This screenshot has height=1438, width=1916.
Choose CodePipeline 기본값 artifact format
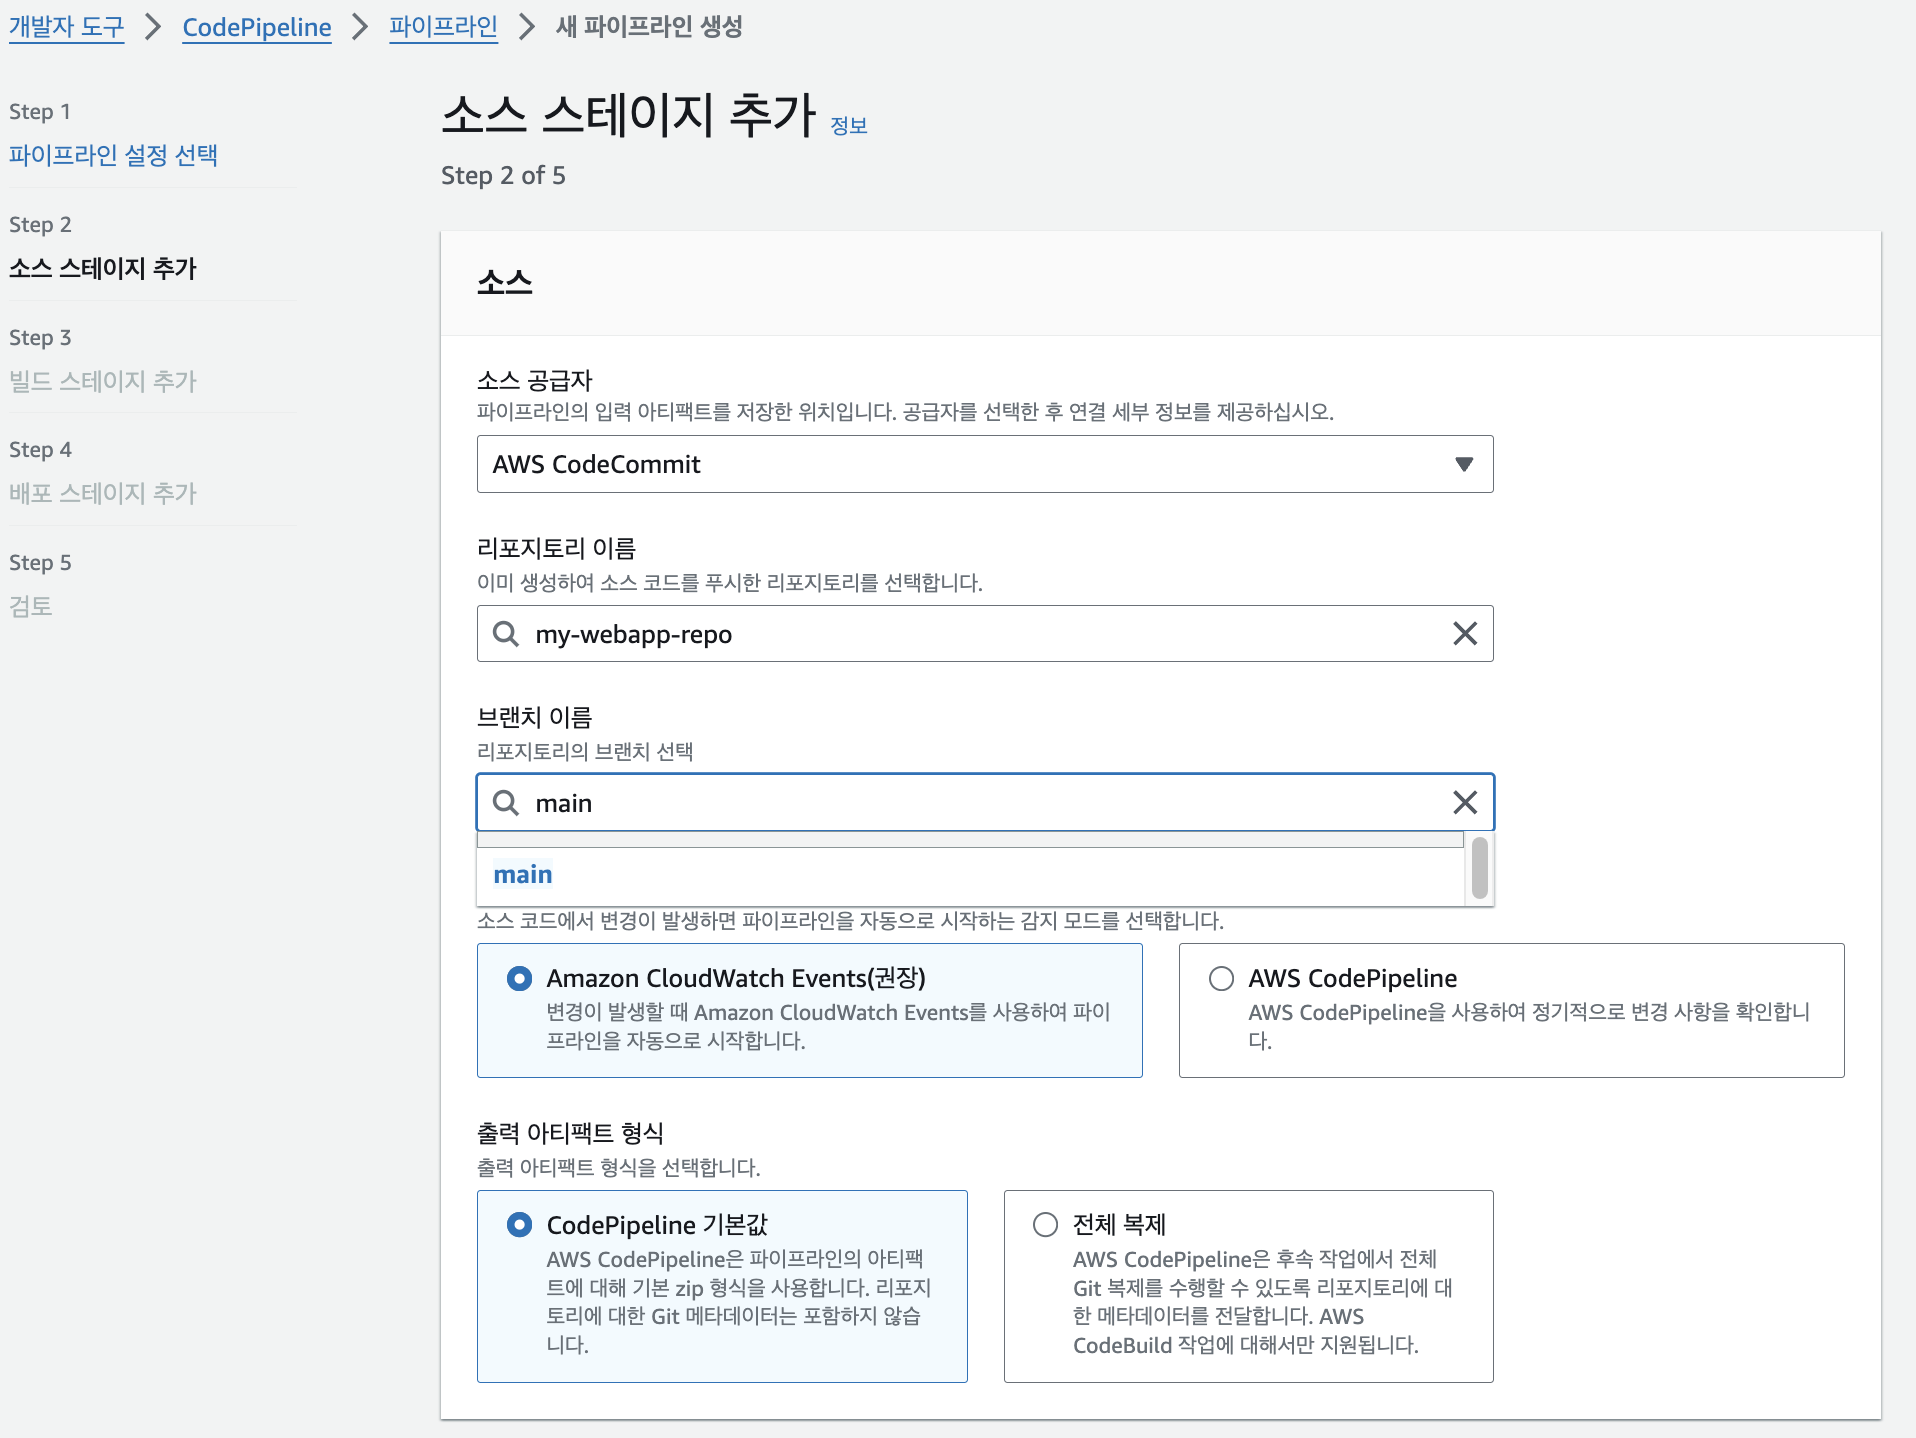click(519, 1225)
